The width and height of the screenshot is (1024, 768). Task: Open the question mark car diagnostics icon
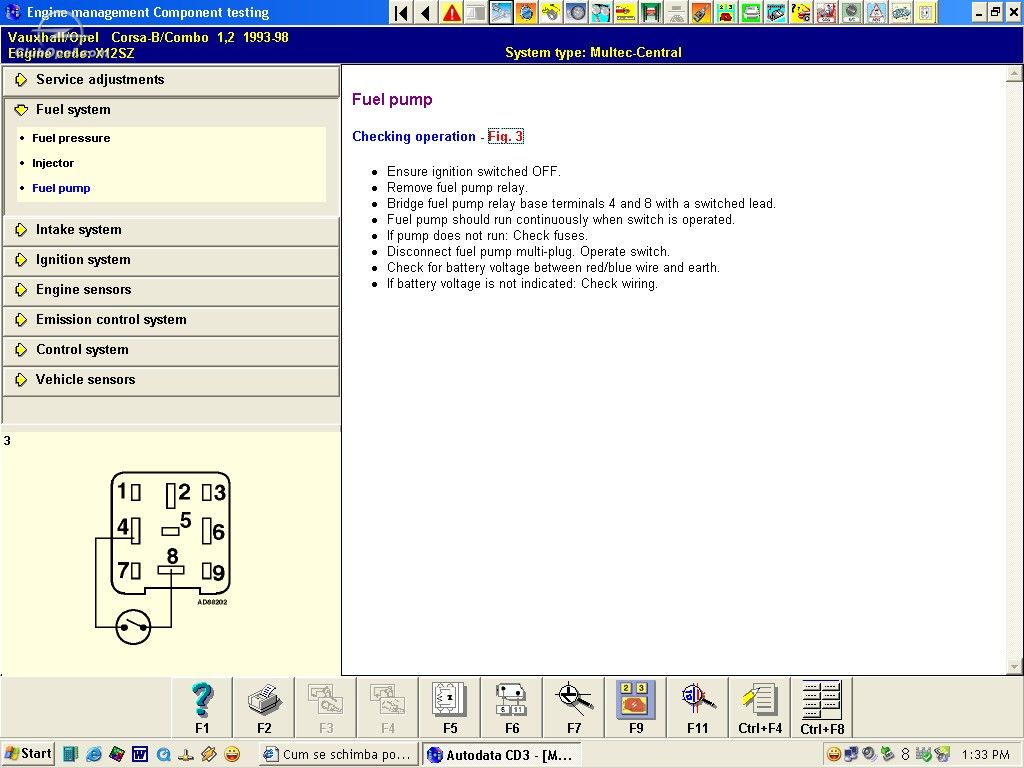click(x=801, y=12)
